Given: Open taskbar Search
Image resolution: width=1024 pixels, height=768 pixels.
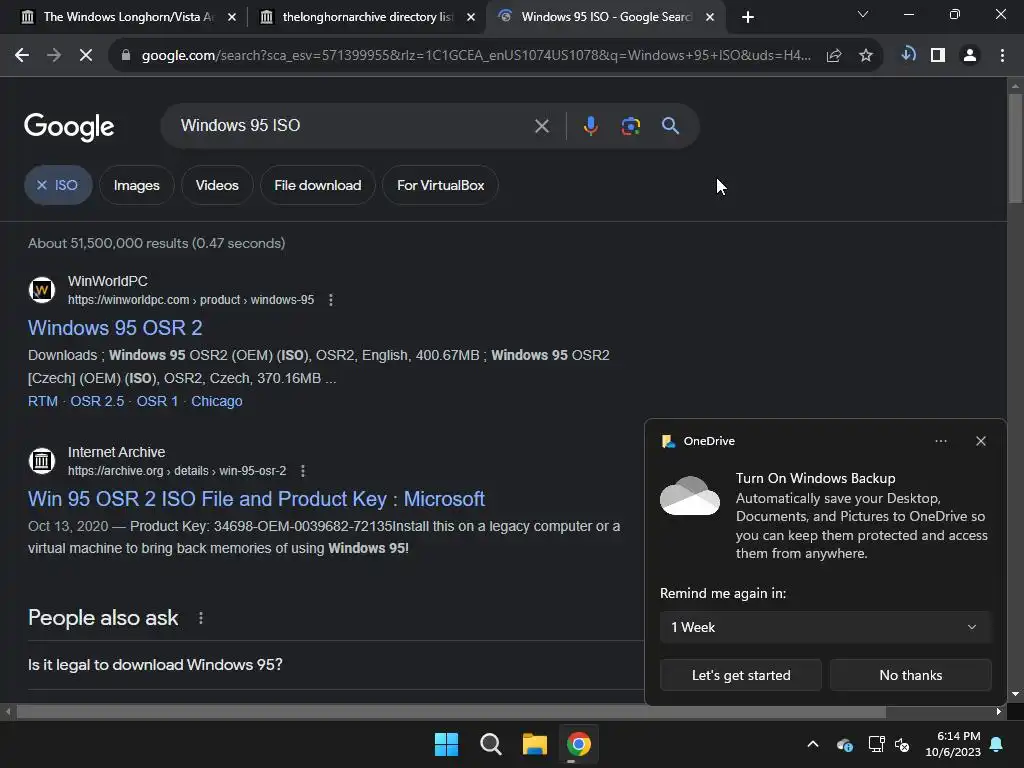Looking at the screenshot, I should coord(490,744).
